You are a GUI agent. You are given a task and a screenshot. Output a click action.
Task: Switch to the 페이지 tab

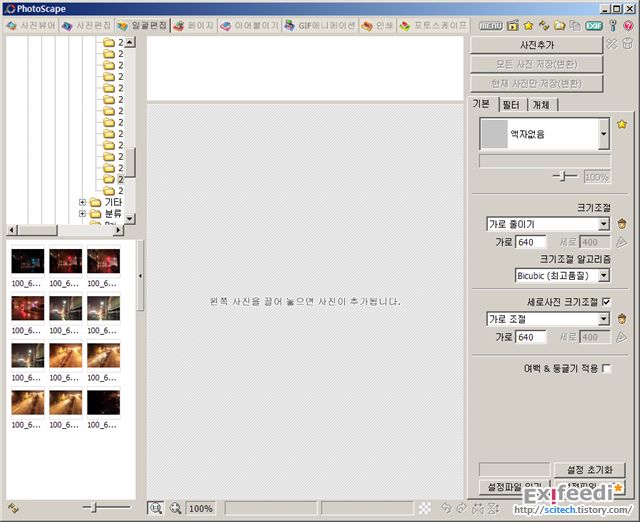coord(194,26)
